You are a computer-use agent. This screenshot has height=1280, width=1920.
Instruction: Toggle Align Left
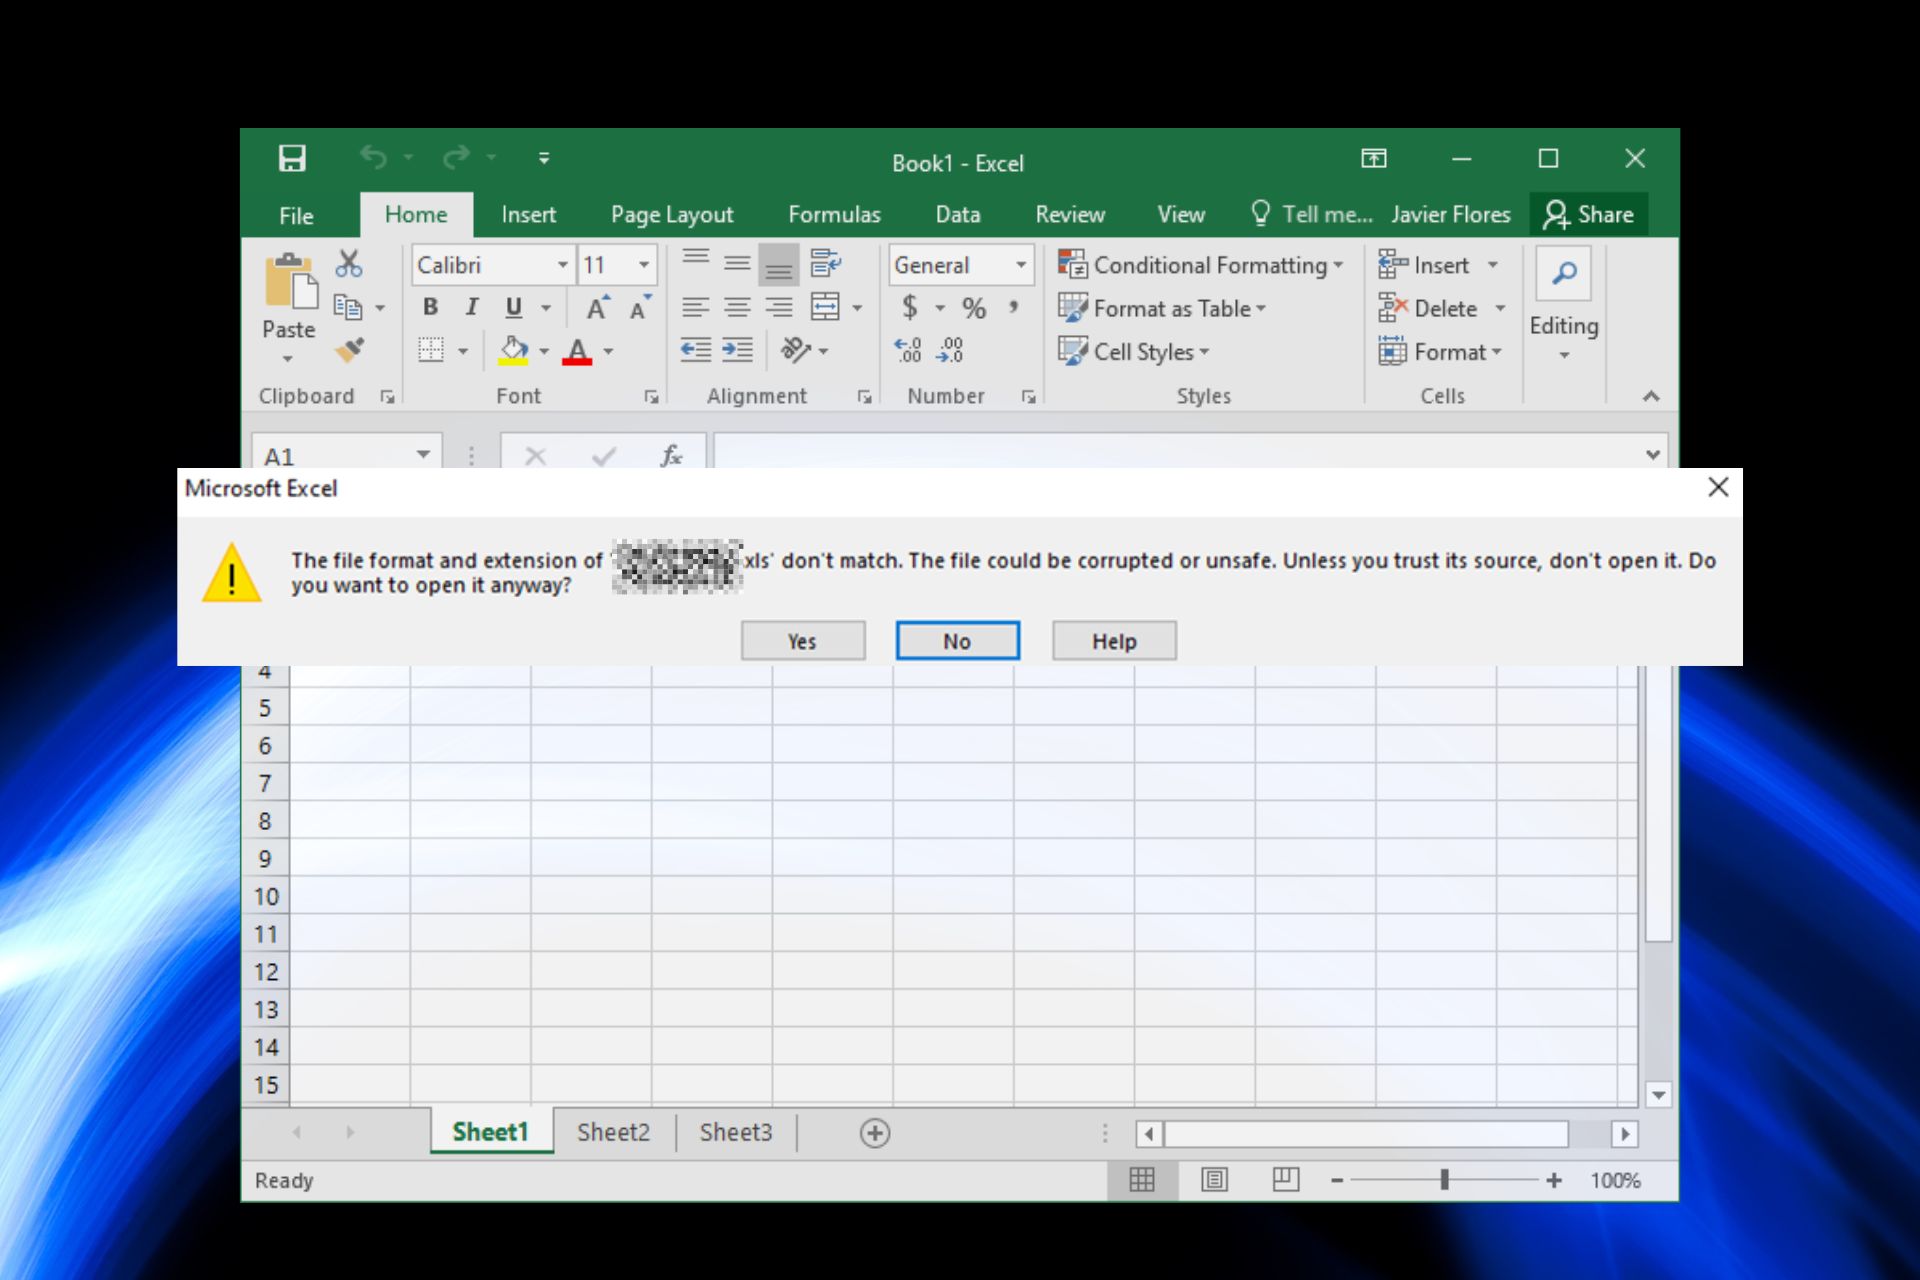[x=696, y=307]
